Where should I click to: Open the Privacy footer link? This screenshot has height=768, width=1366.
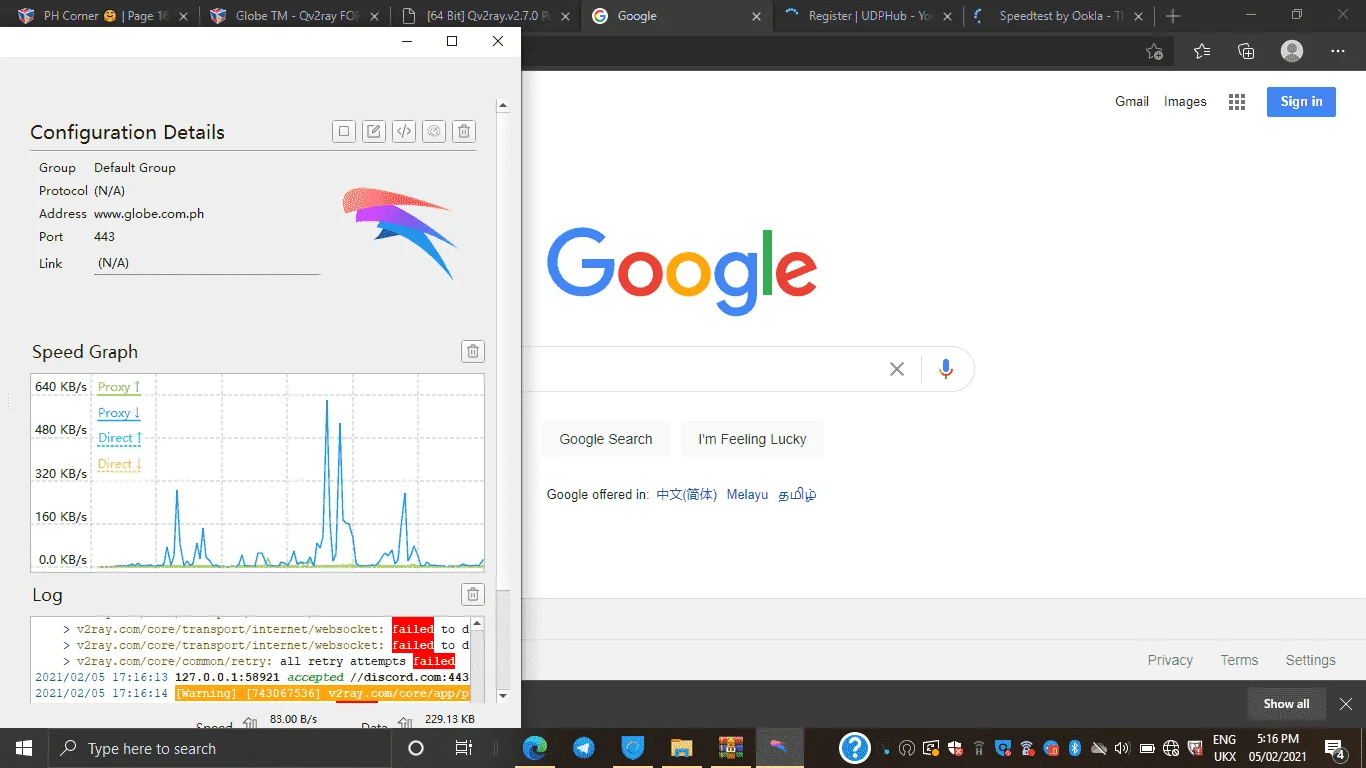pyautogui.click(x=1170, y=660)
